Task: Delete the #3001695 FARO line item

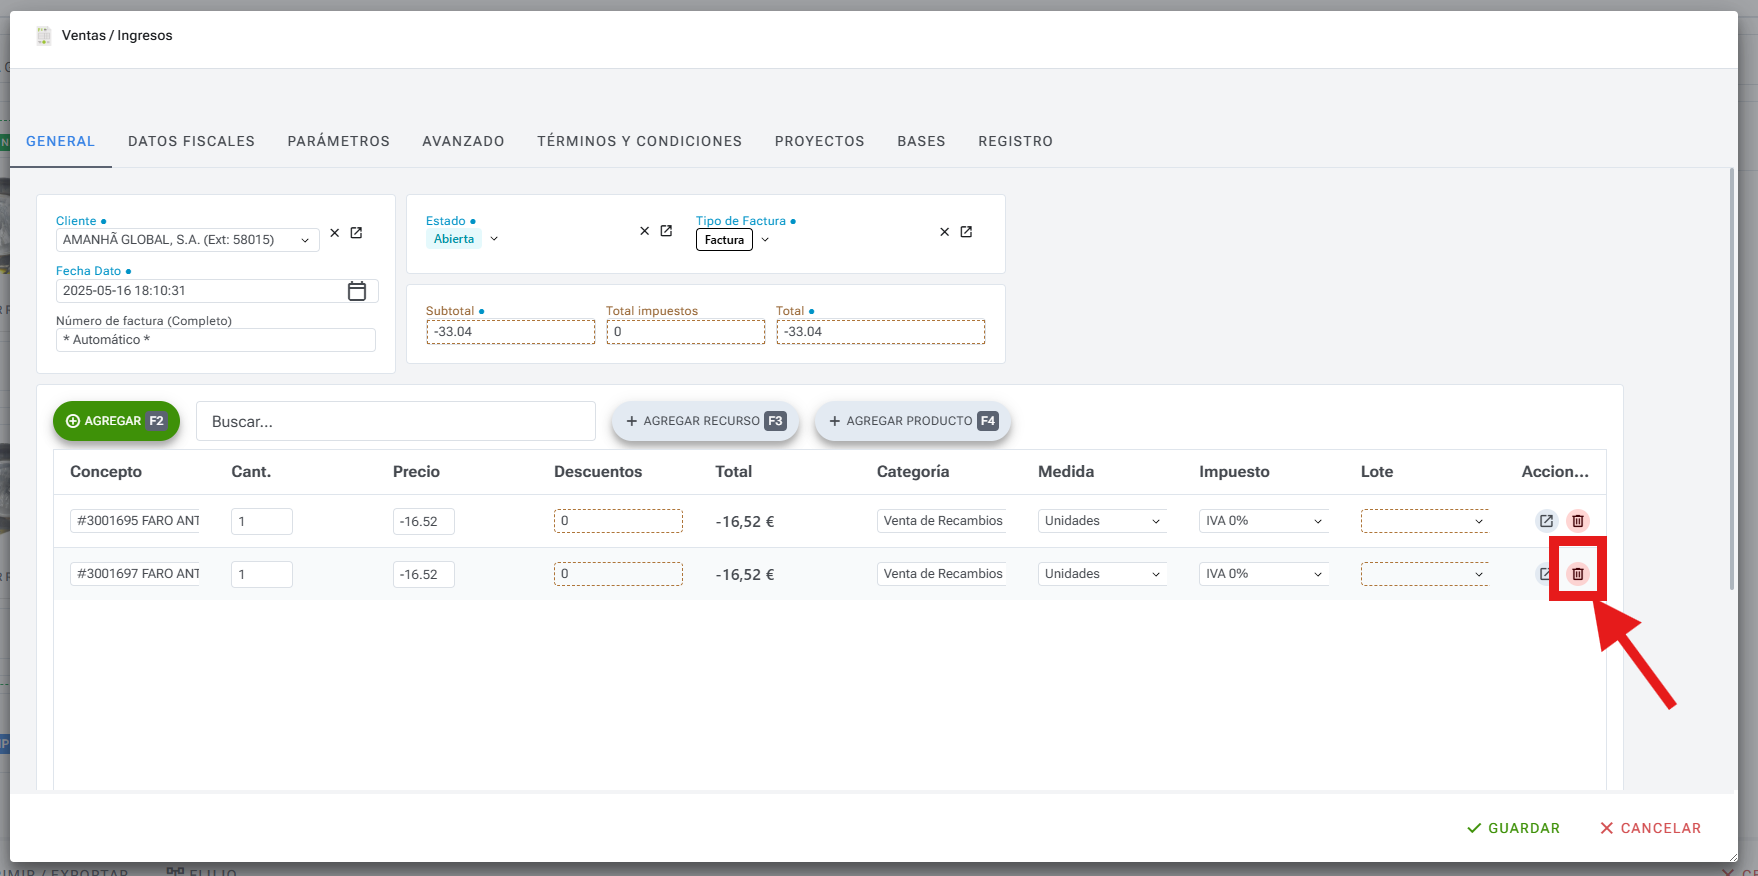Action: (x=1577, y=521)
